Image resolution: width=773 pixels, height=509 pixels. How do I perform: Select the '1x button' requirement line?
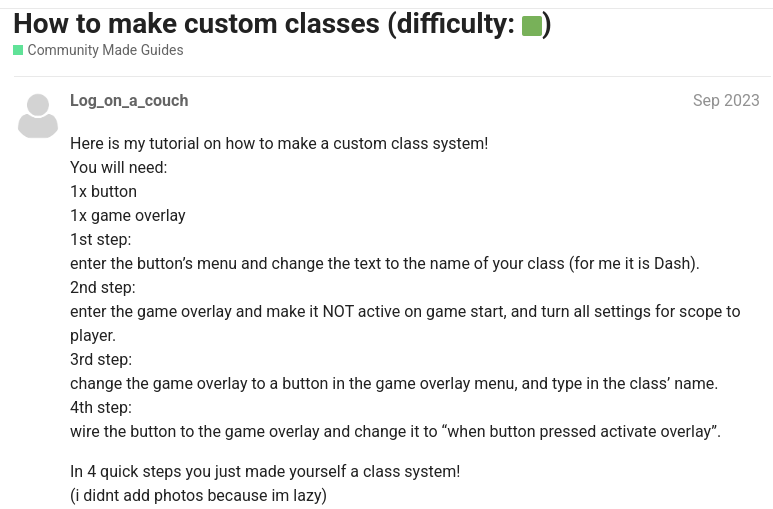[103, 191]
